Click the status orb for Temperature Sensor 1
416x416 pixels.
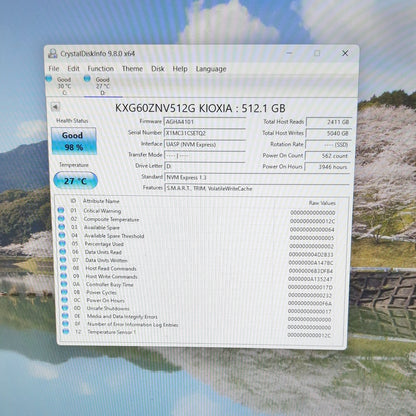[65, 331]
